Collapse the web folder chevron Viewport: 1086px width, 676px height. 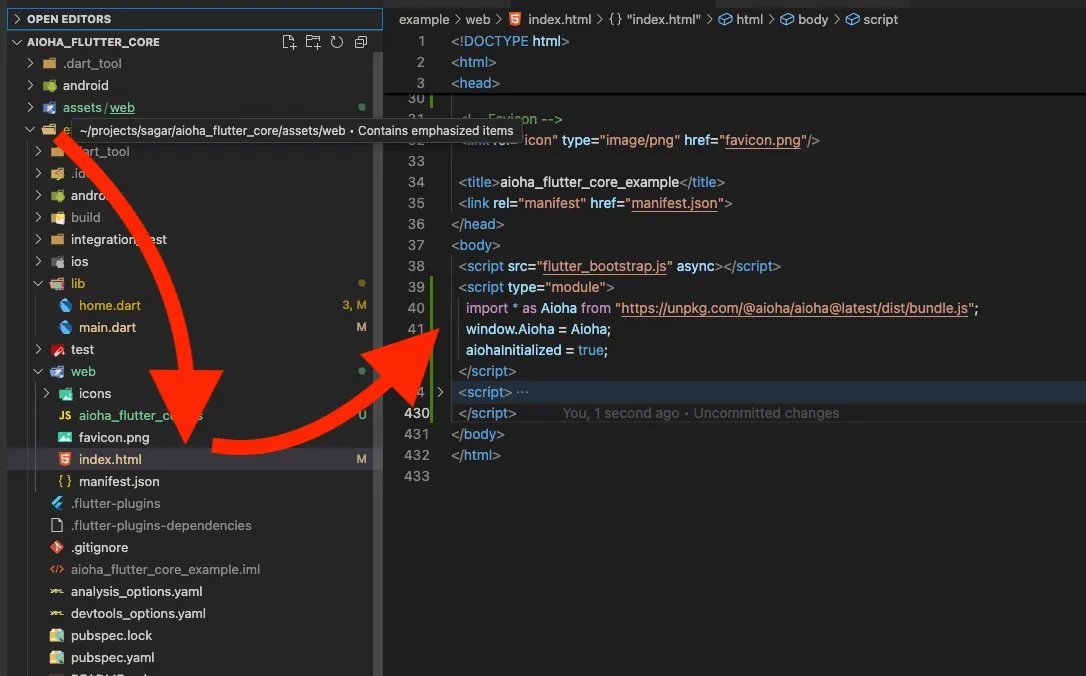(x=38, y=371)
